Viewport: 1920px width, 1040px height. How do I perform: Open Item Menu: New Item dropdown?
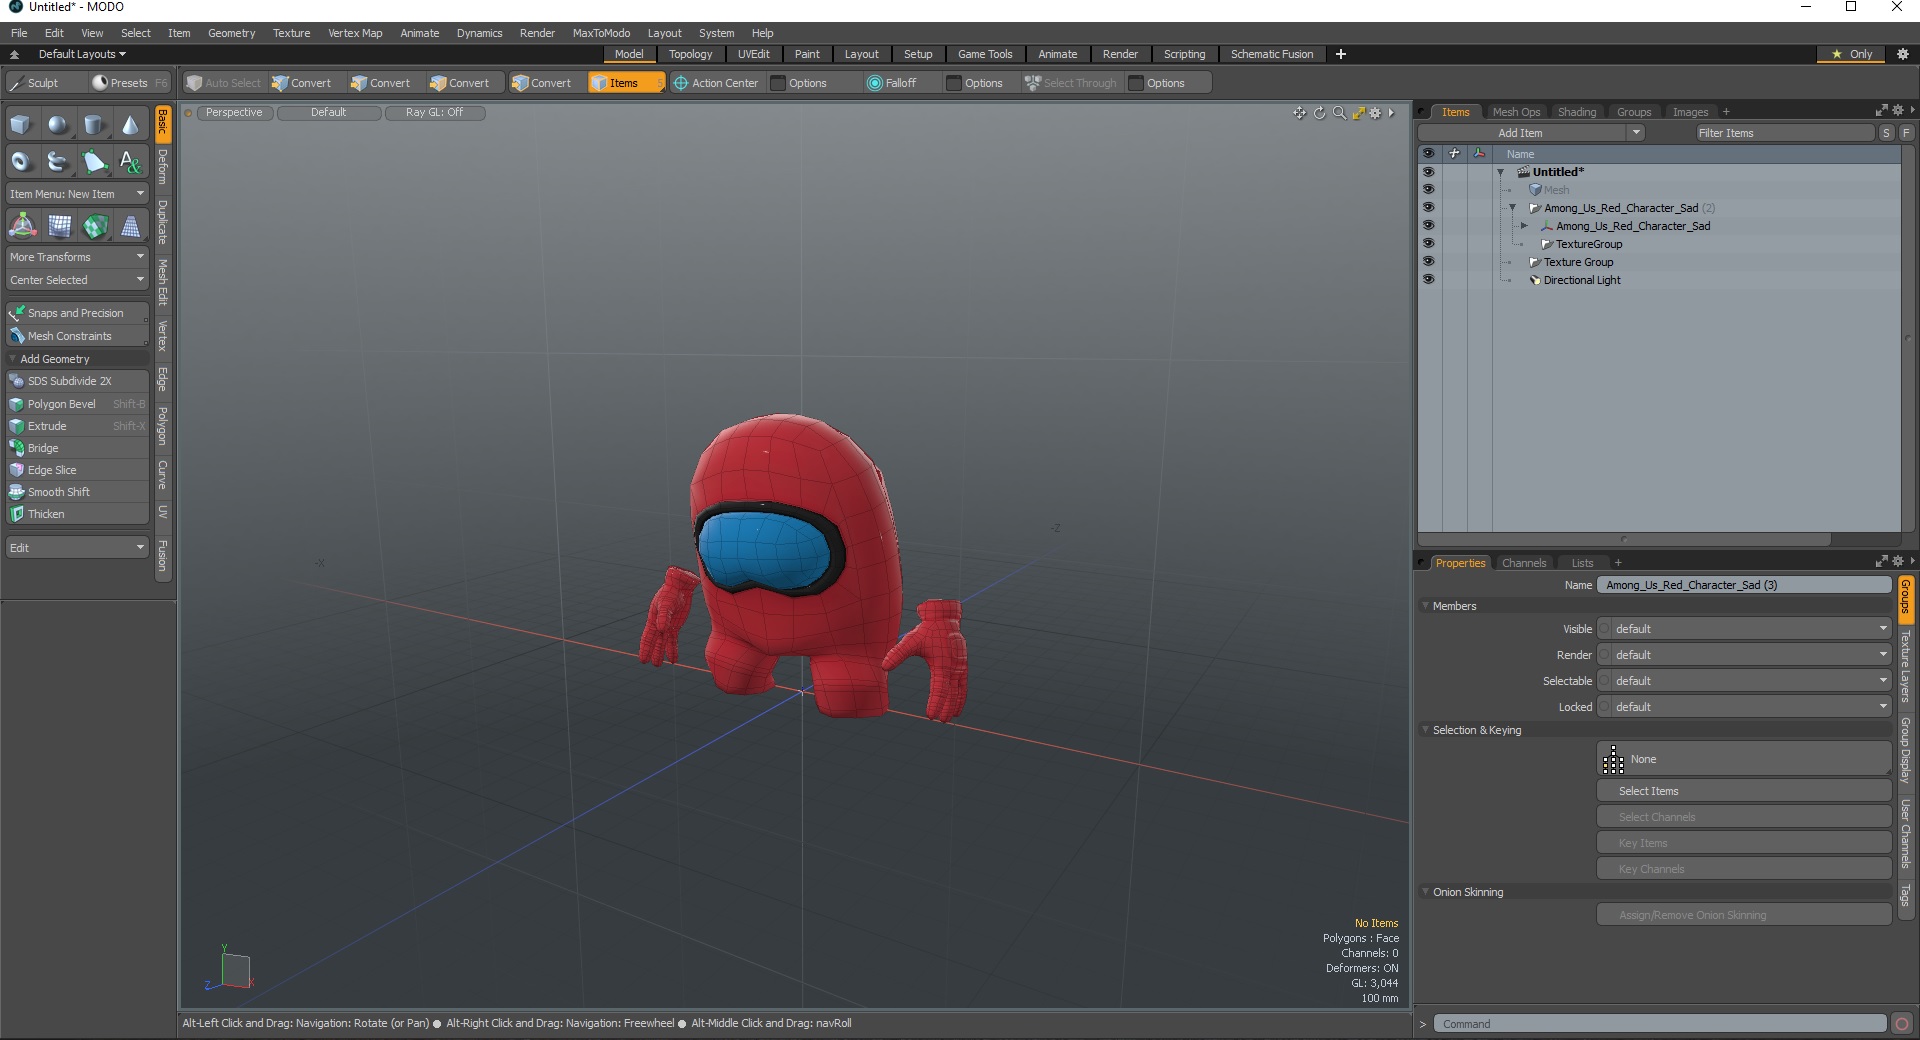tap(77, 194)
